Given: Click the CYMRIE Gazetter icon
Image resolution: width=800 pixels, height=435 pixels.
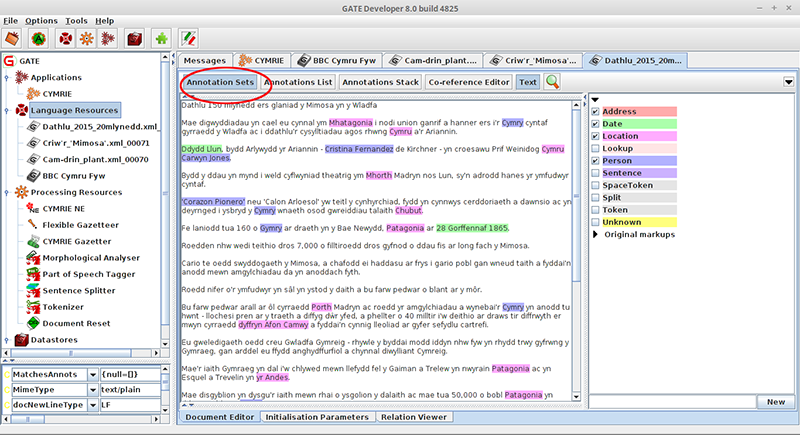Looking at the screenshot, I should (x=33, y=241).
